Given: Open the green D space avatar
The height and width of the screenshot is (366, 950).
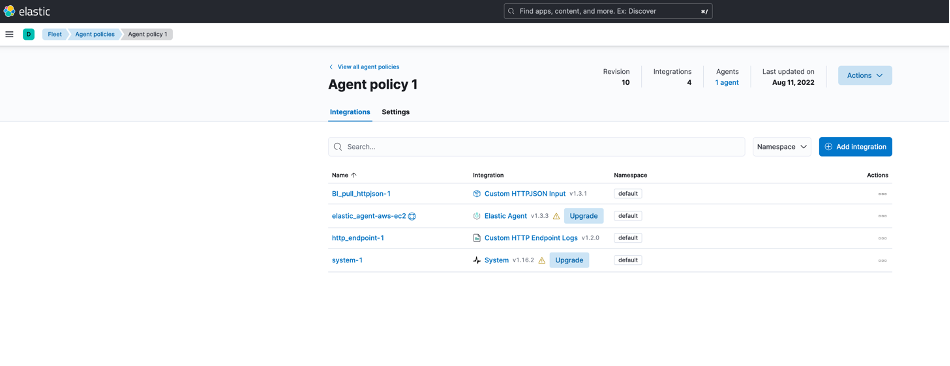Looking at the screenshot, I should 28,35.
